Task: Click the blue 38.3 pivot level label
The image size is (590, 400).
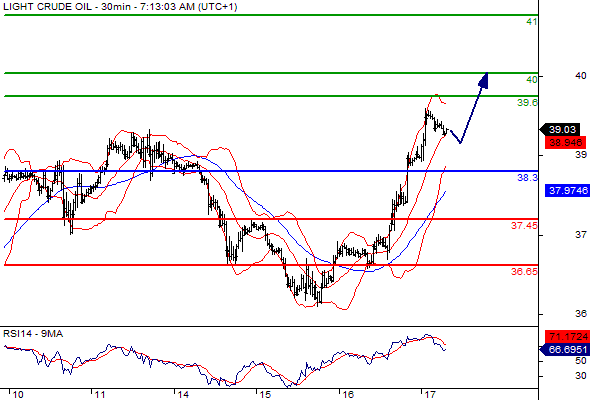Action: 528,178
